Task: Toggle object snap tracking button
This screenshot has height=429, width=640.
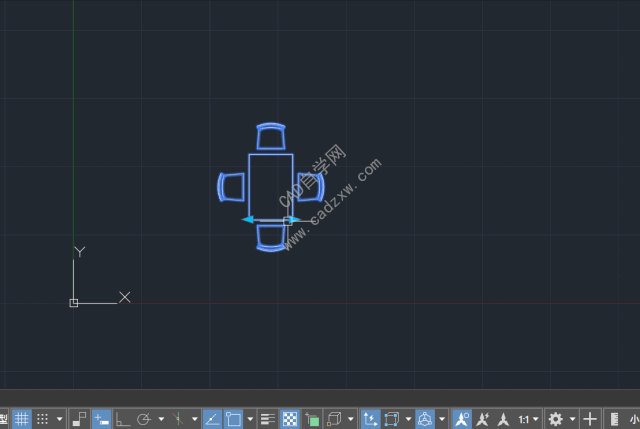Action: 212,419
